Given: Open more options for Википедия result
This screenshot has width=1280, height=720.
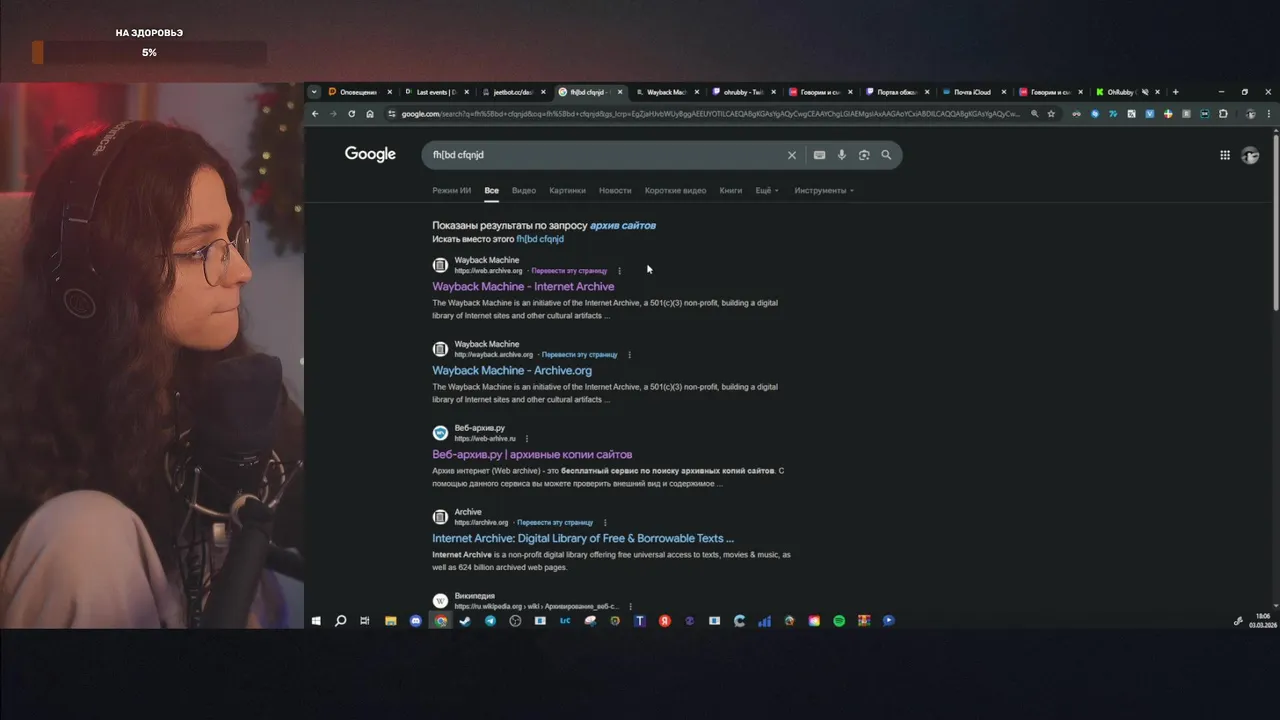Looking at the screenshot, I should [x=630, y=607].
